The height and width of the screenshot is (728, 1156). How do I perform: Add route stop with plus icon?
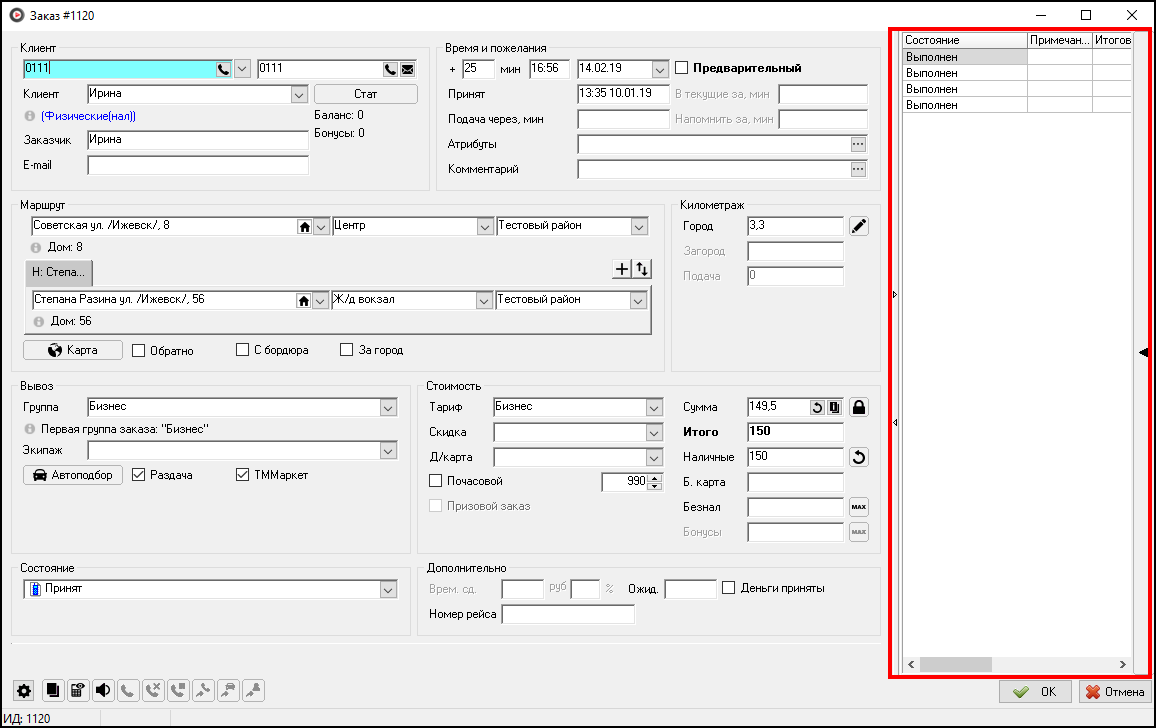pyautogui.click(x=622, y=268)
